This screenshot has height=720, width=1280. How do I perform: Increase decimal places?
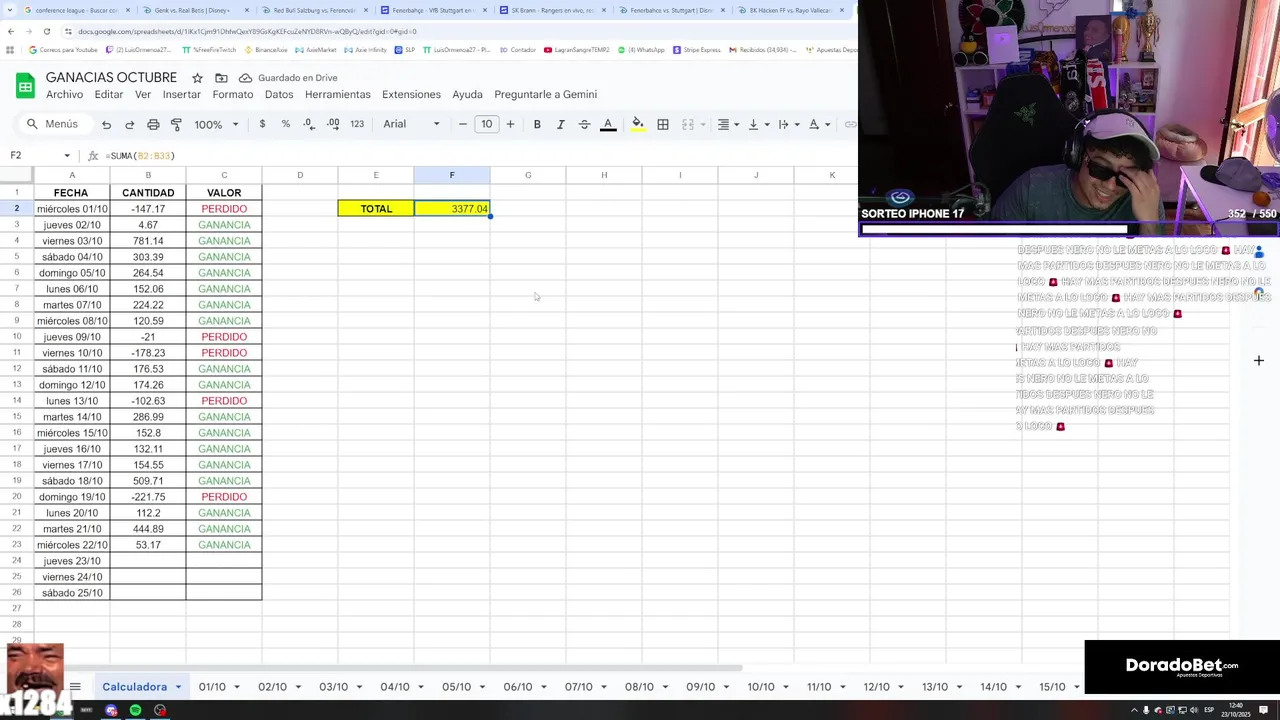[333, 124]
